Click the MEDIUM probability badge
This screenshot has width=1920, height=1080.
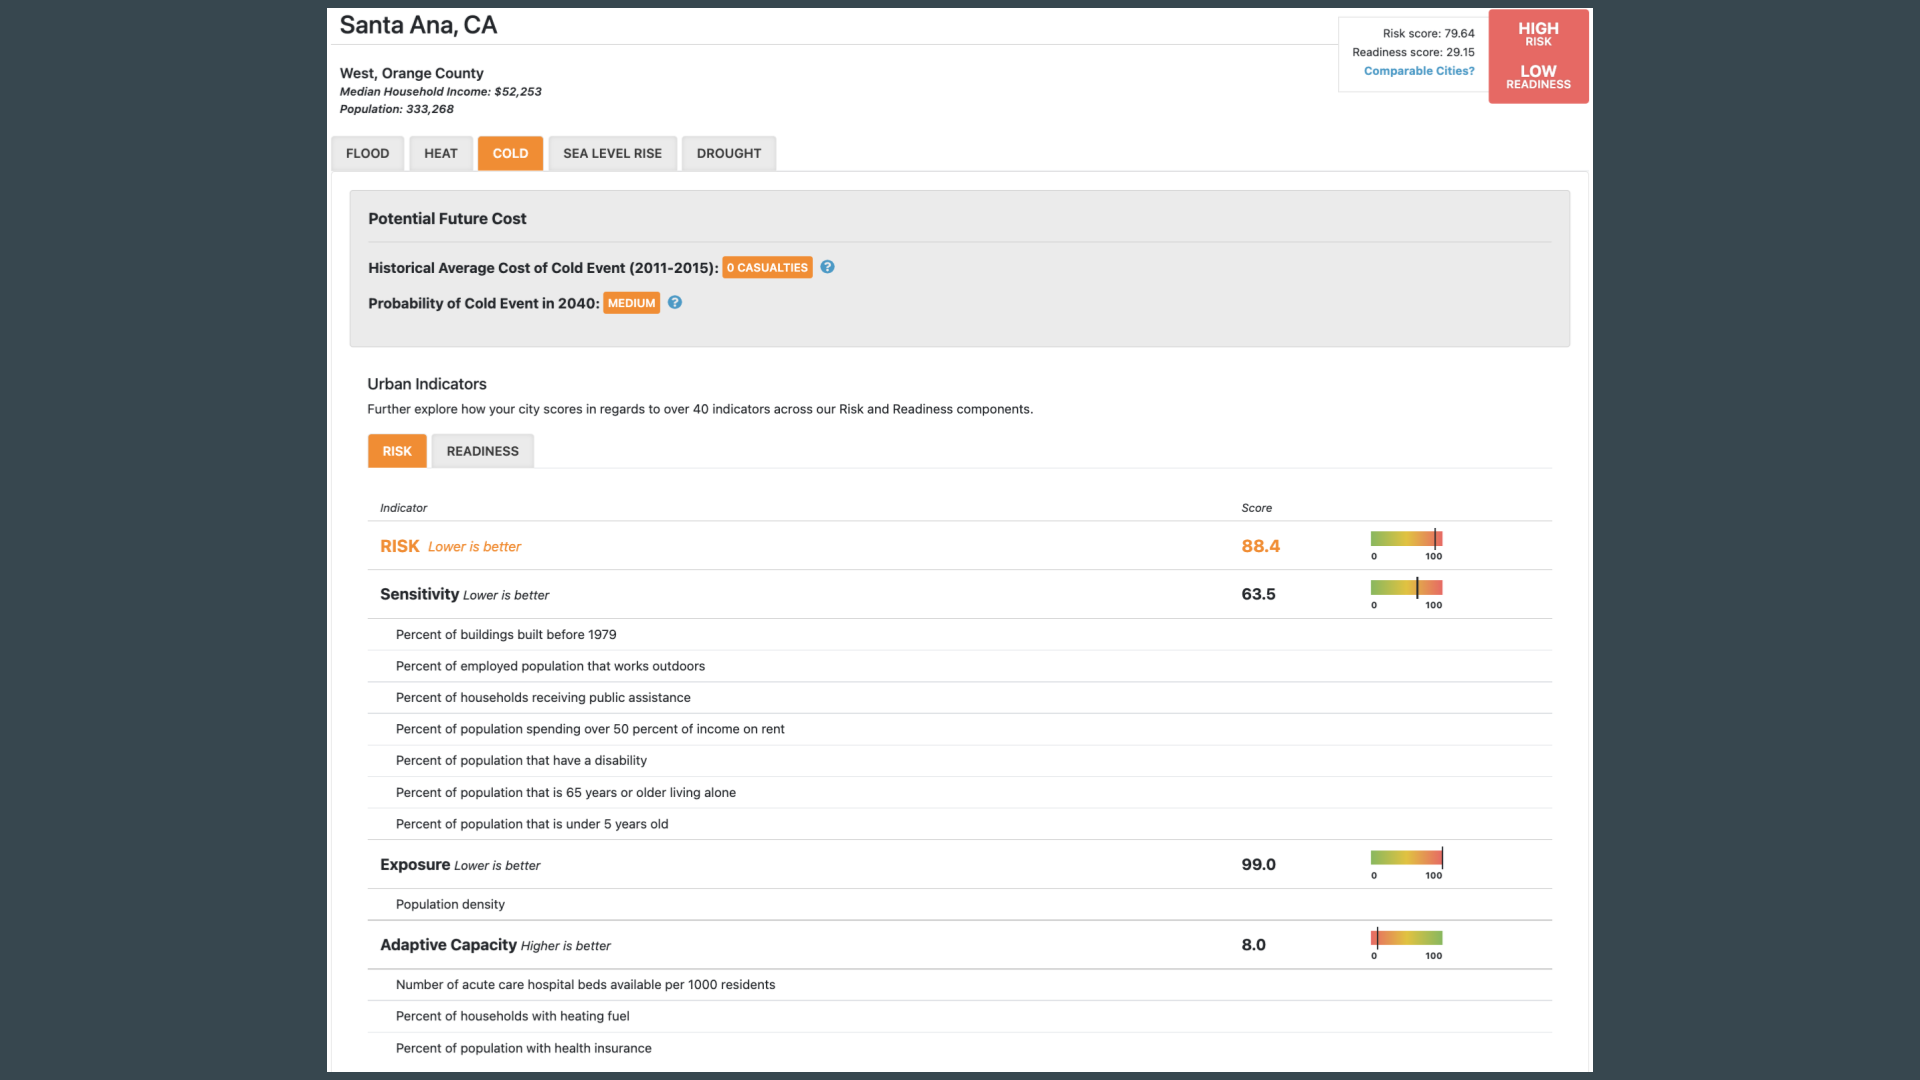(x=630, y=302)
